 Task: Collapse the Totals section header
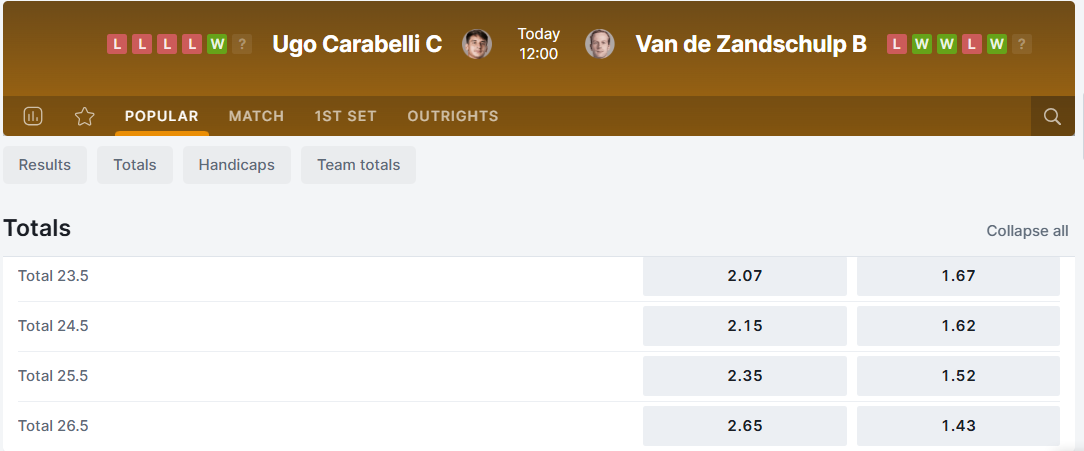(x=37, y=228)
